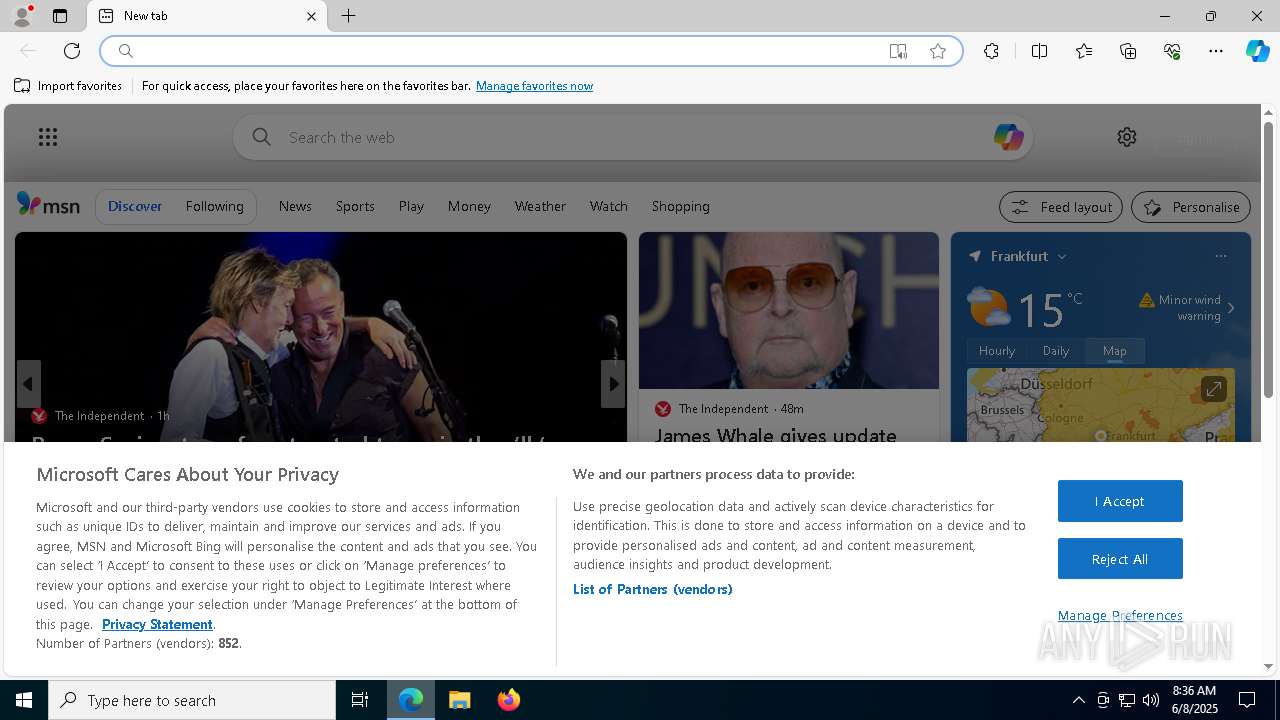1280x720 pixels.
Task: Open the Watch section
Action: (608, 206)
